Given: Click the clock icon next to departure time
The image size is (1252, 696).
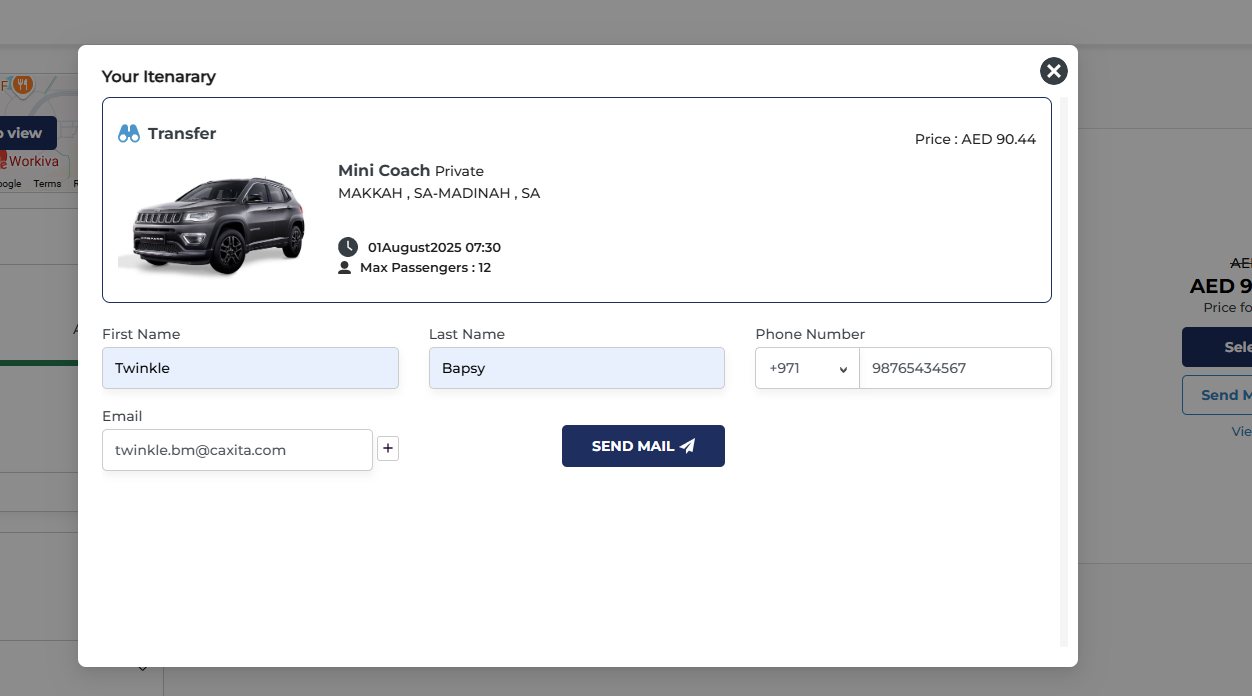Looking at the screenshot, I should point(347,247).
